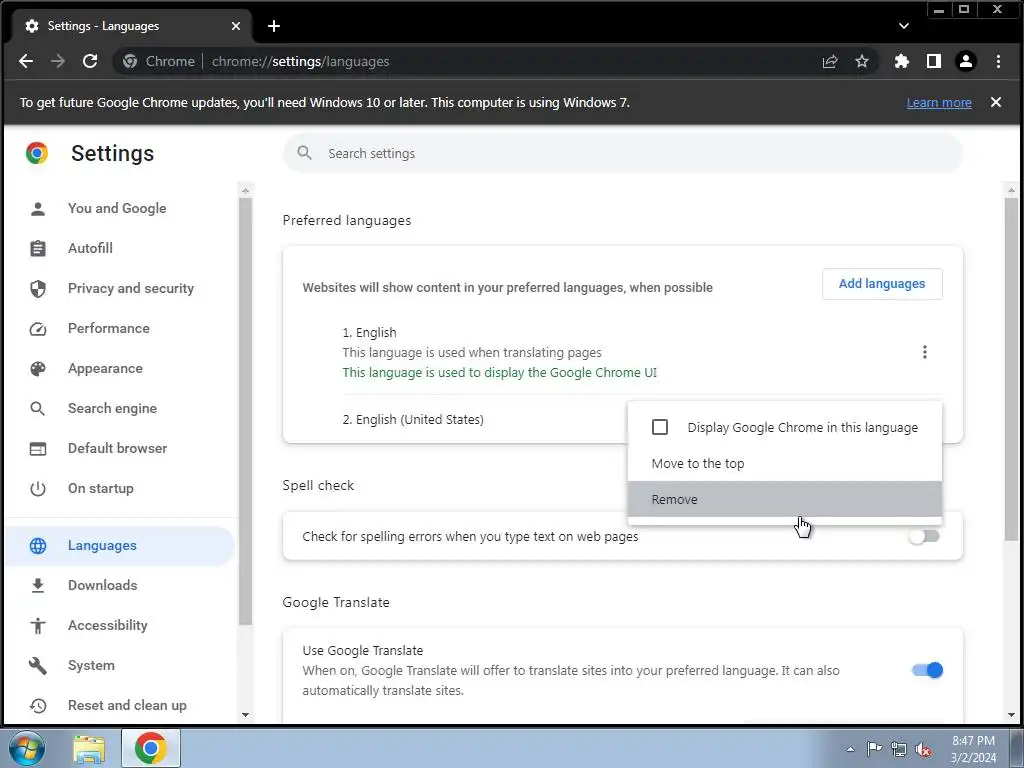
Task: Close the Settings - Languages tab
Action: (236, 26)
